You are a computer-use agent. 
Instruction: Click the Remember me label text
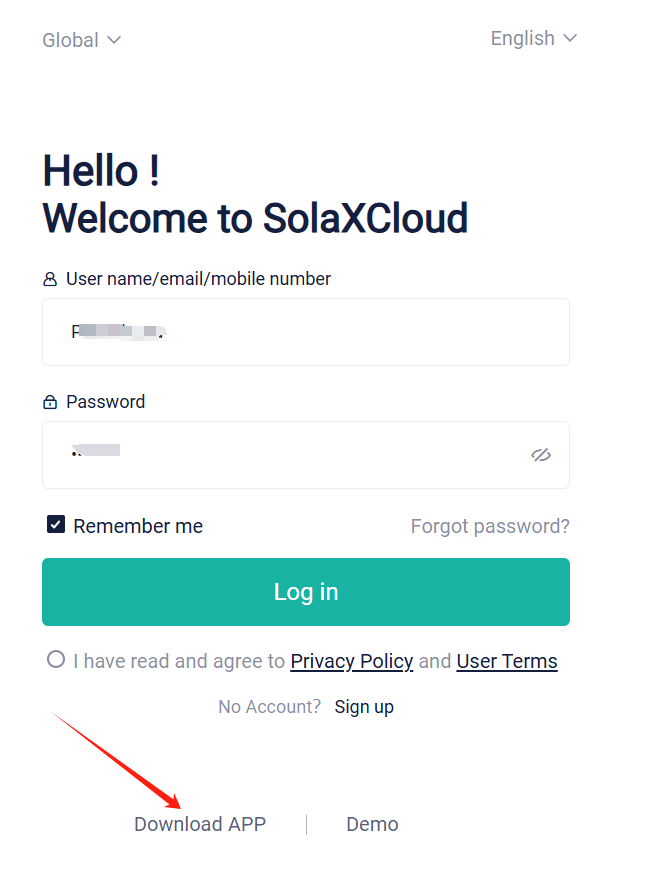(138, 526)
